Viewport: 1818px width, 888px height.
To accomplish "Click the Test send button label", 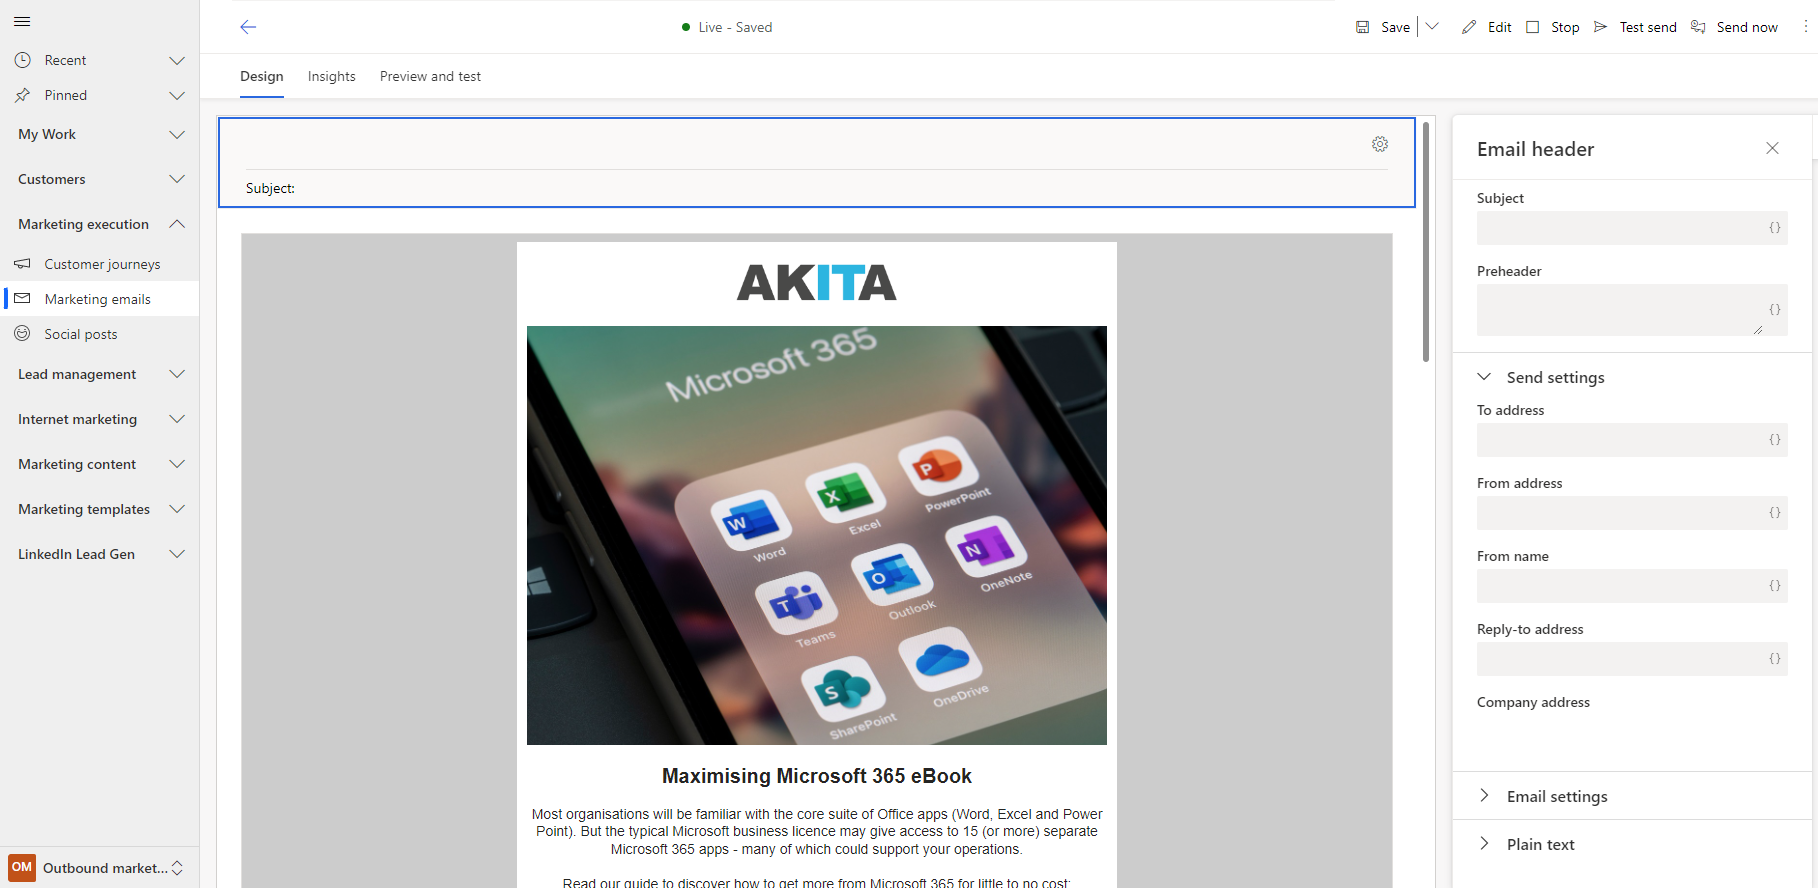I will coord(1648,27).
